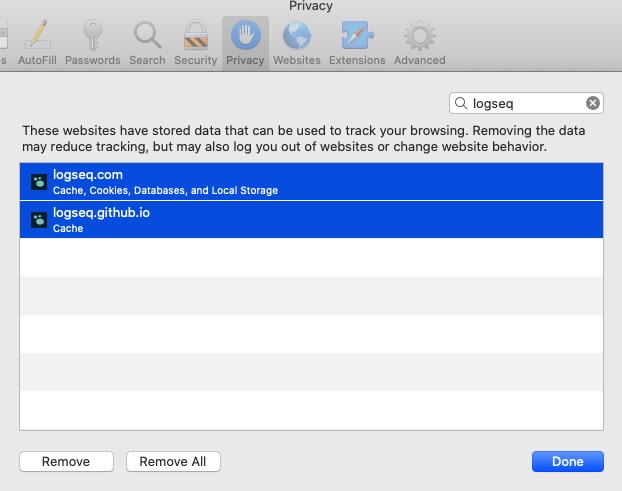Click the Passwords tab label
This screenshot has width=622, height=491.
click(92, 60)
